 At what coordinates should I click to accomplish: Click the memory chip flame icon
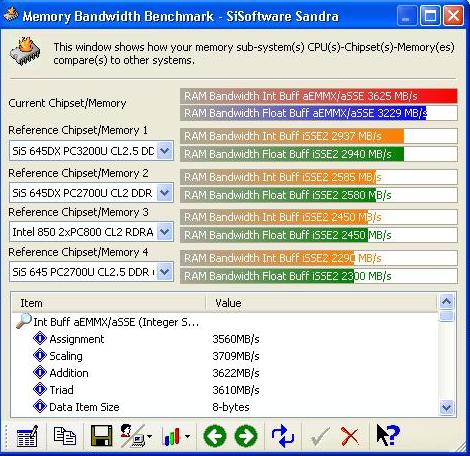(25, 51)
